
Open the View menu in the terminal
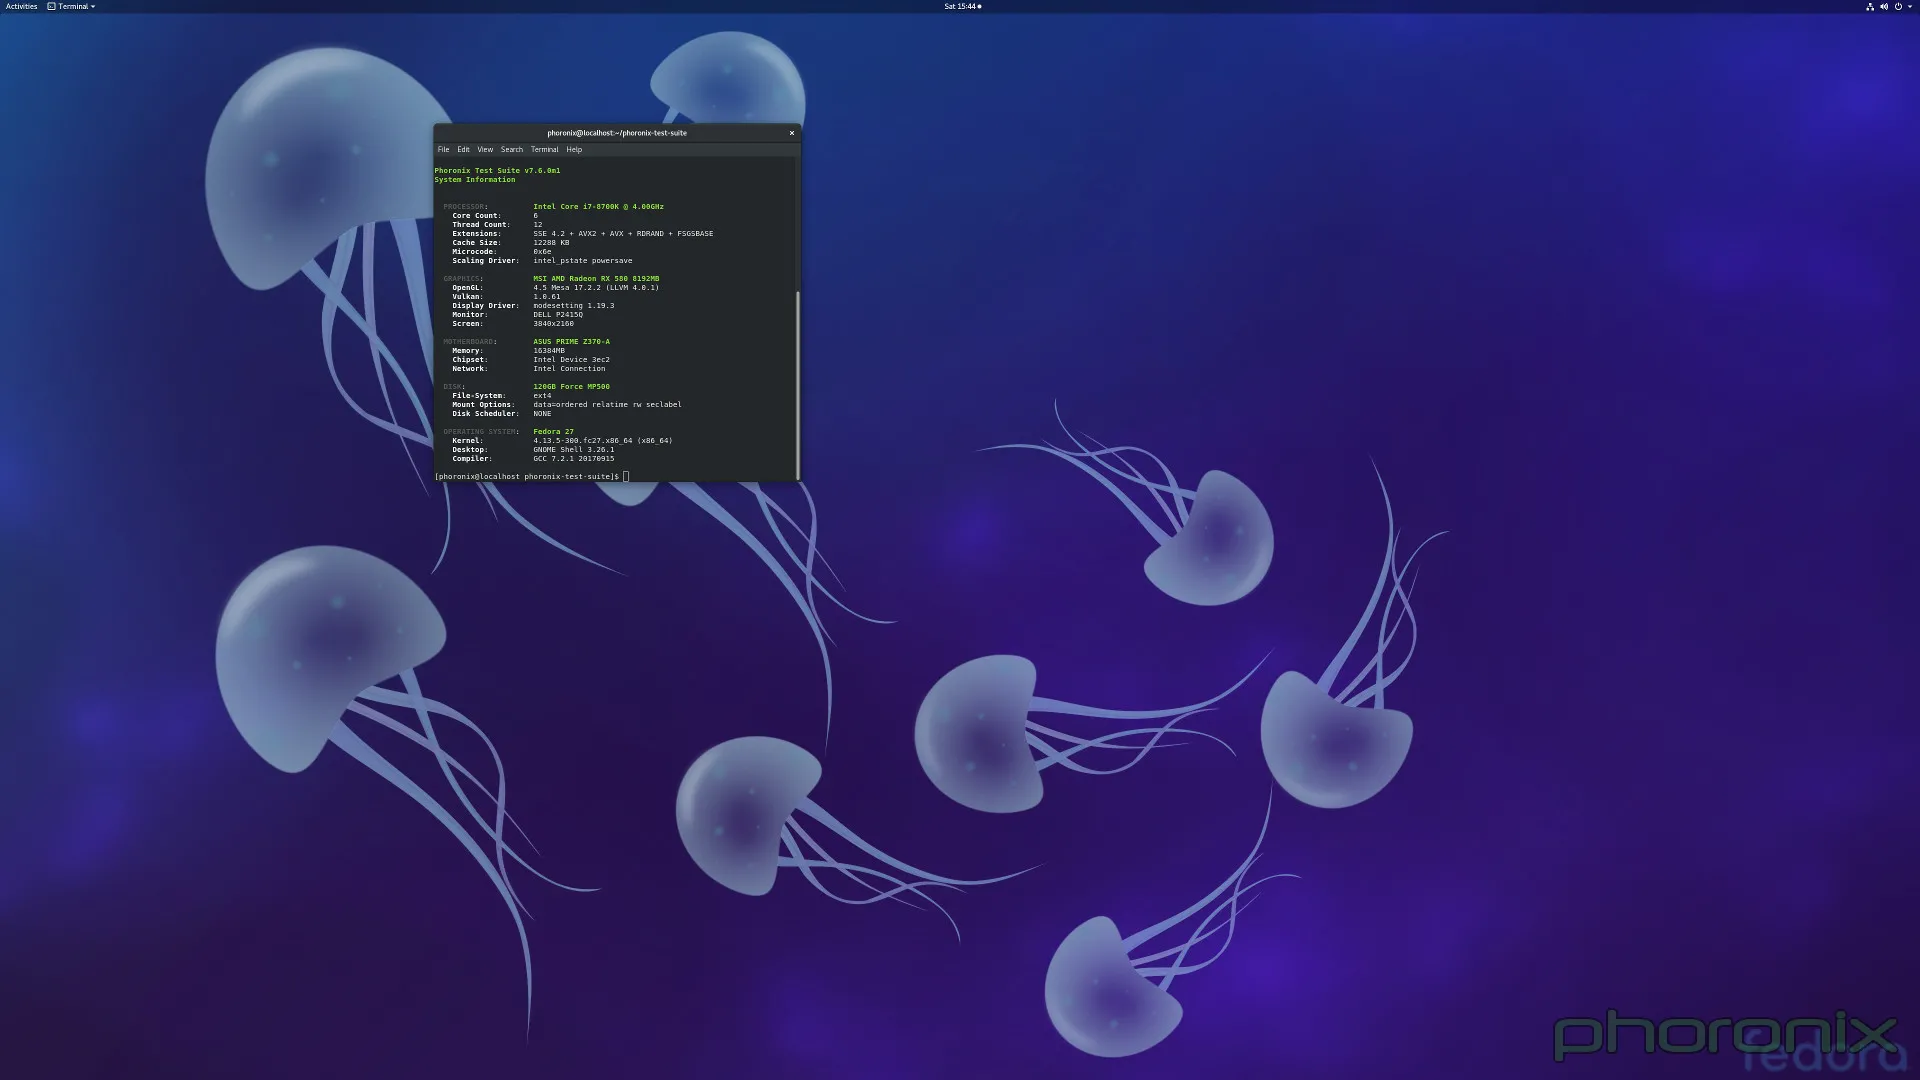(485, 149)
